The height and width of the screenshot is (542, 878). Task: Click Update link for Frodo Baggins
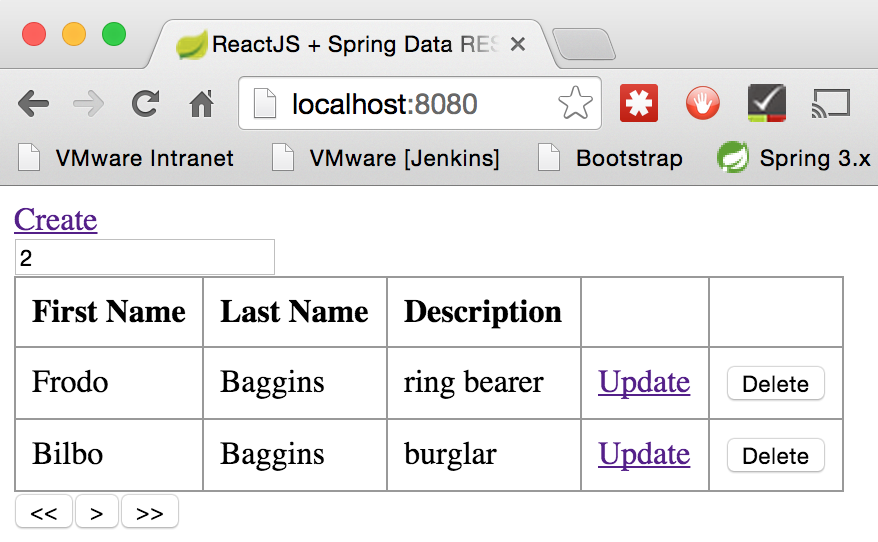pos(644,382)
